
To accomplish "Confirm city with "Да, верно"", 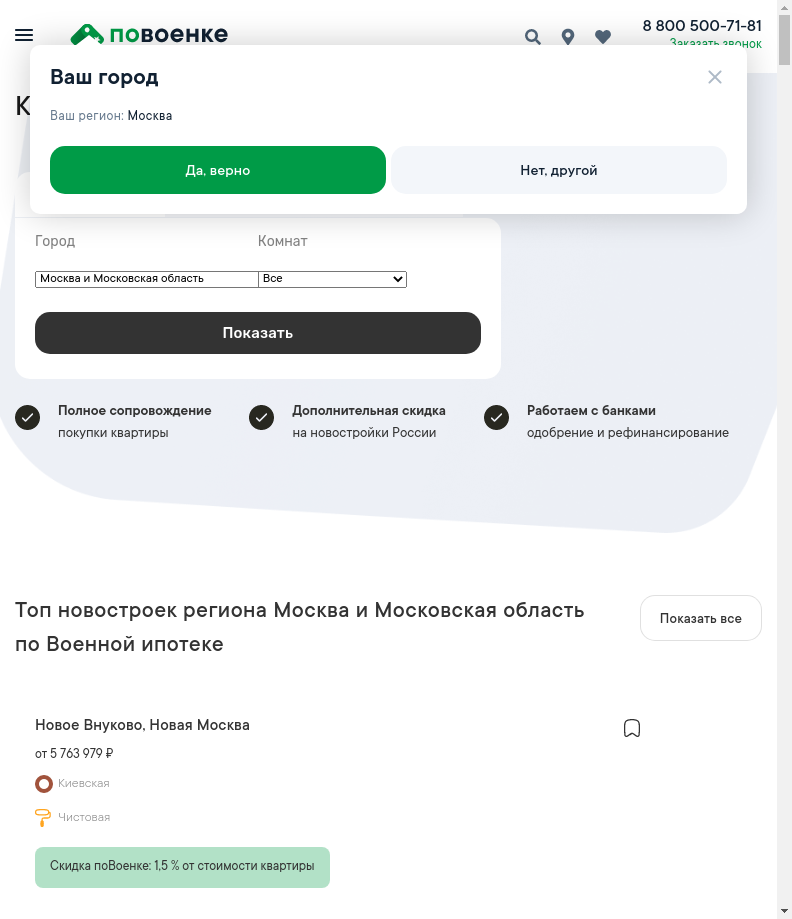I will (218, 170).
